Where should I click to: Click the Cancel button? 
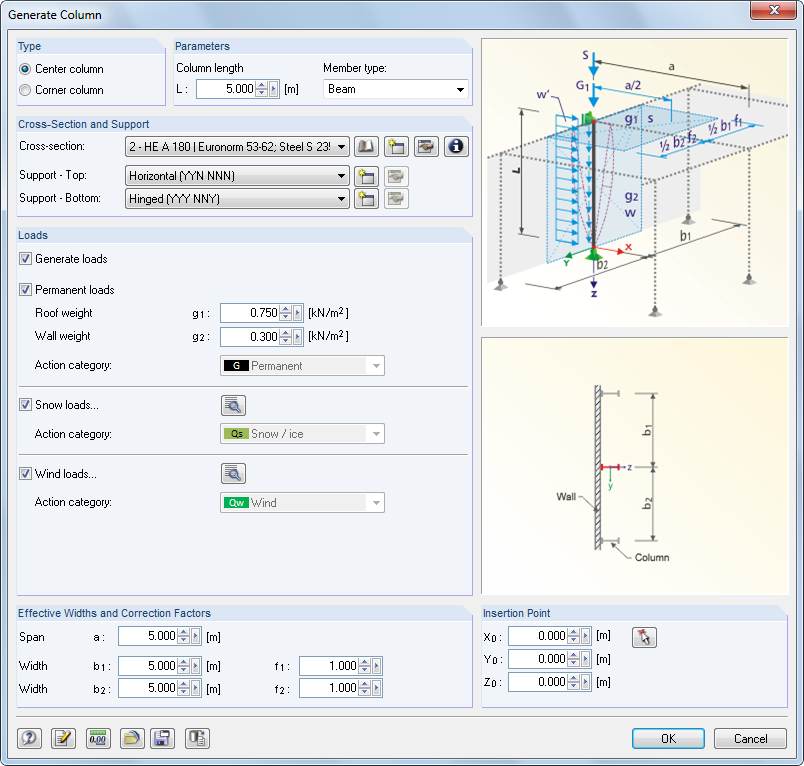[x=750, y=738]
